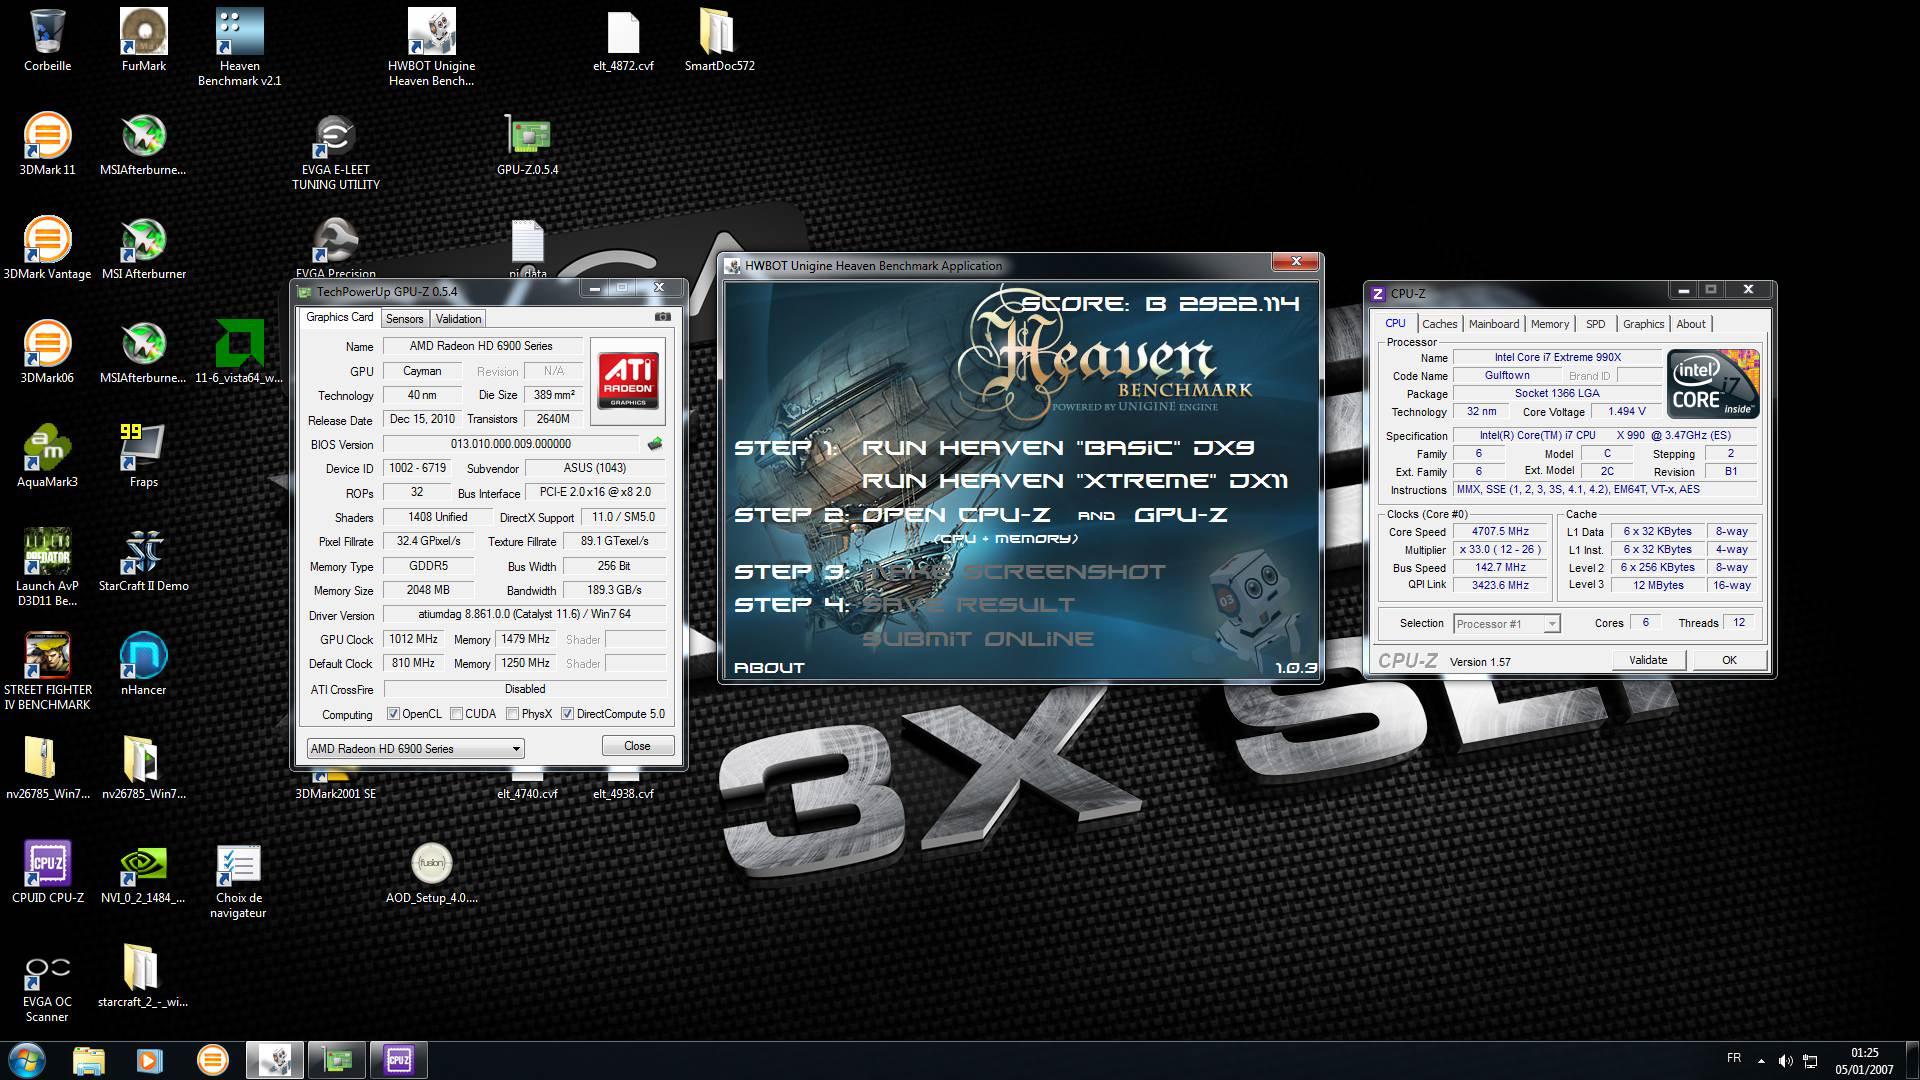Click GPU-Z screenshot camera icon

pos(662,317)
